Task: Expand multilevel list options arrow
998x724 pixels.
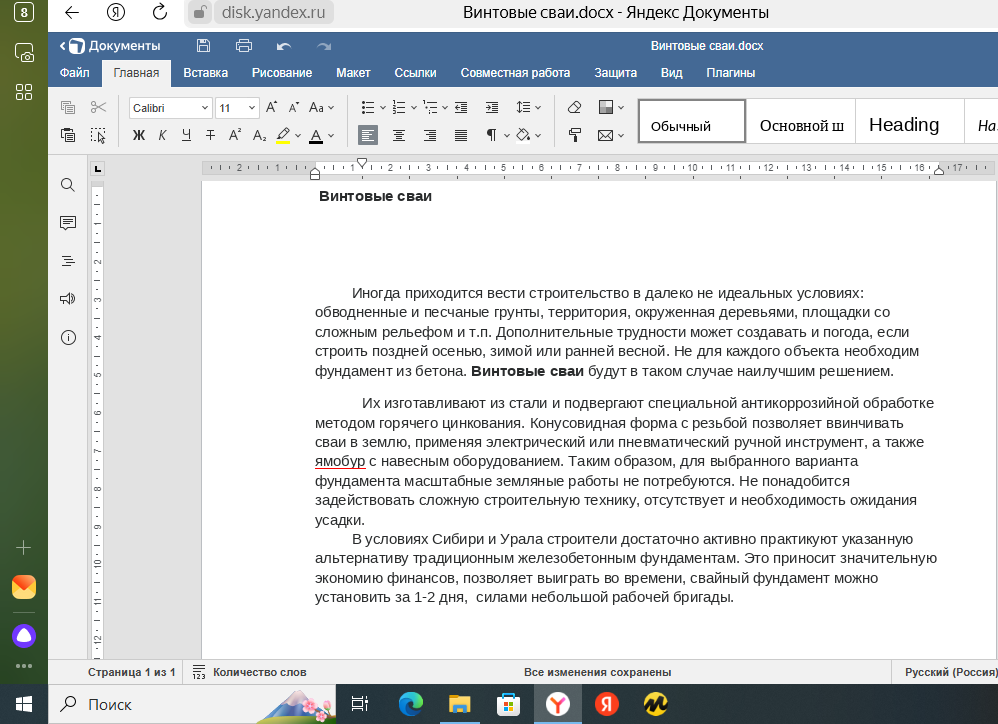Action: pyautogui.click(x=444, y=108)
